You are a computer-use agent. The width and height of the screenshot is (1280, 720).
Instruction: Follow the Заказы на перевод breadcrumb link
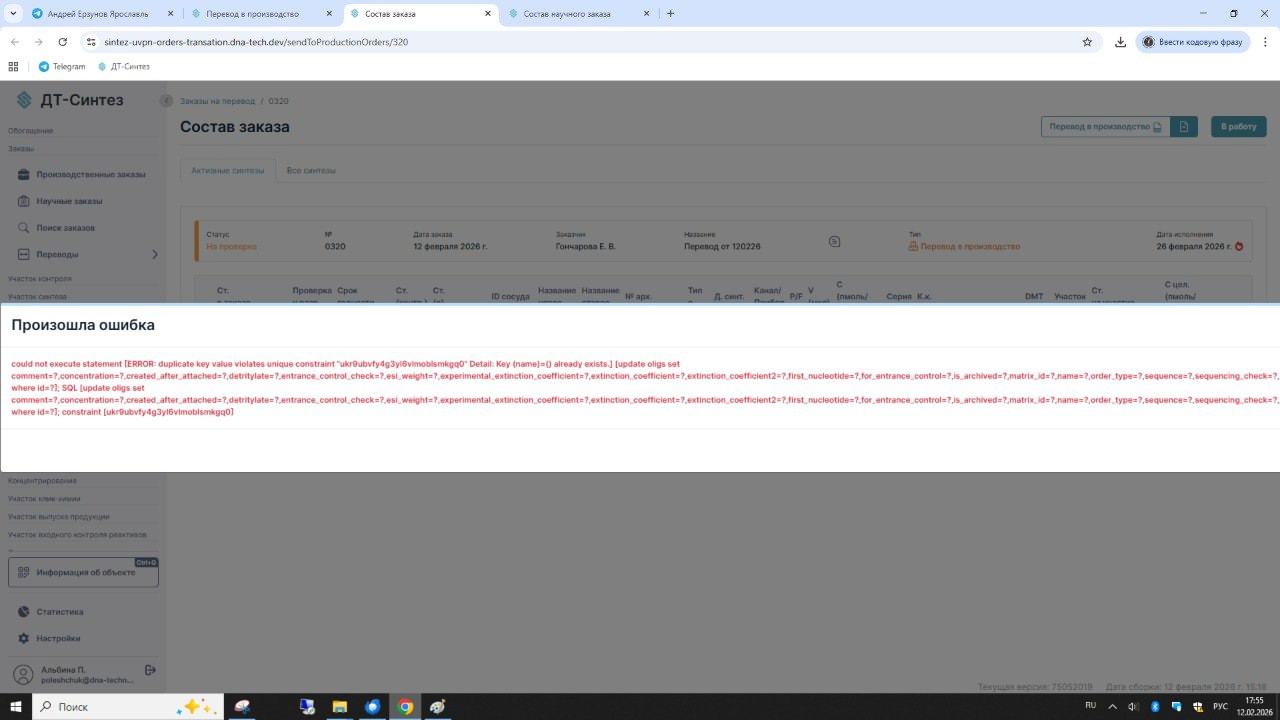[218, 101]
